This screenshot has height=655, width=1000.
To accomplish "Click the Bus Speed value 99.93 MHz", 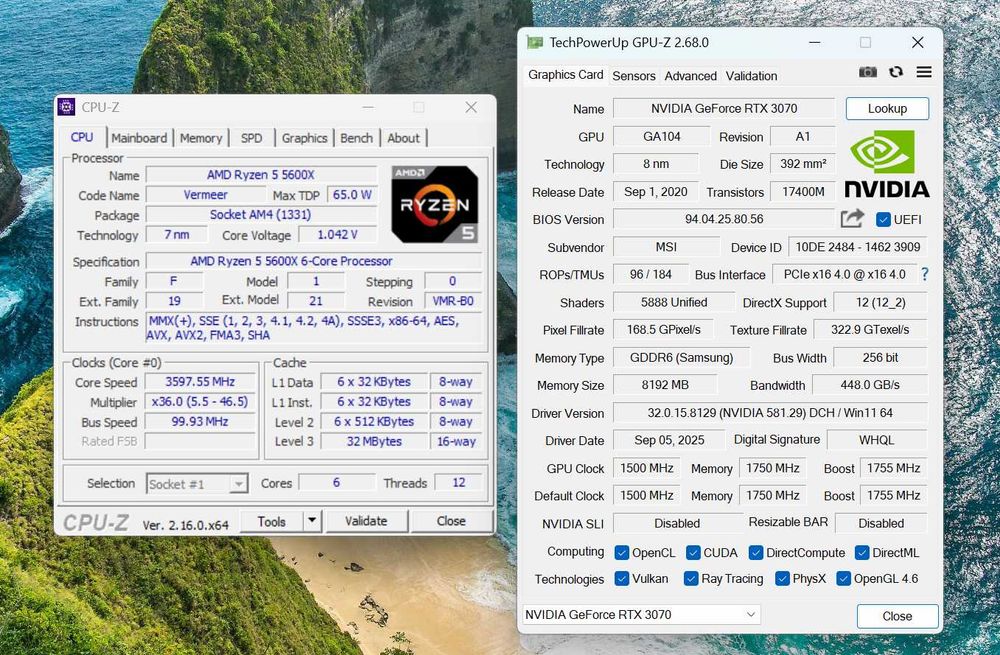I will pyautogui.click(x=200, y=422).
